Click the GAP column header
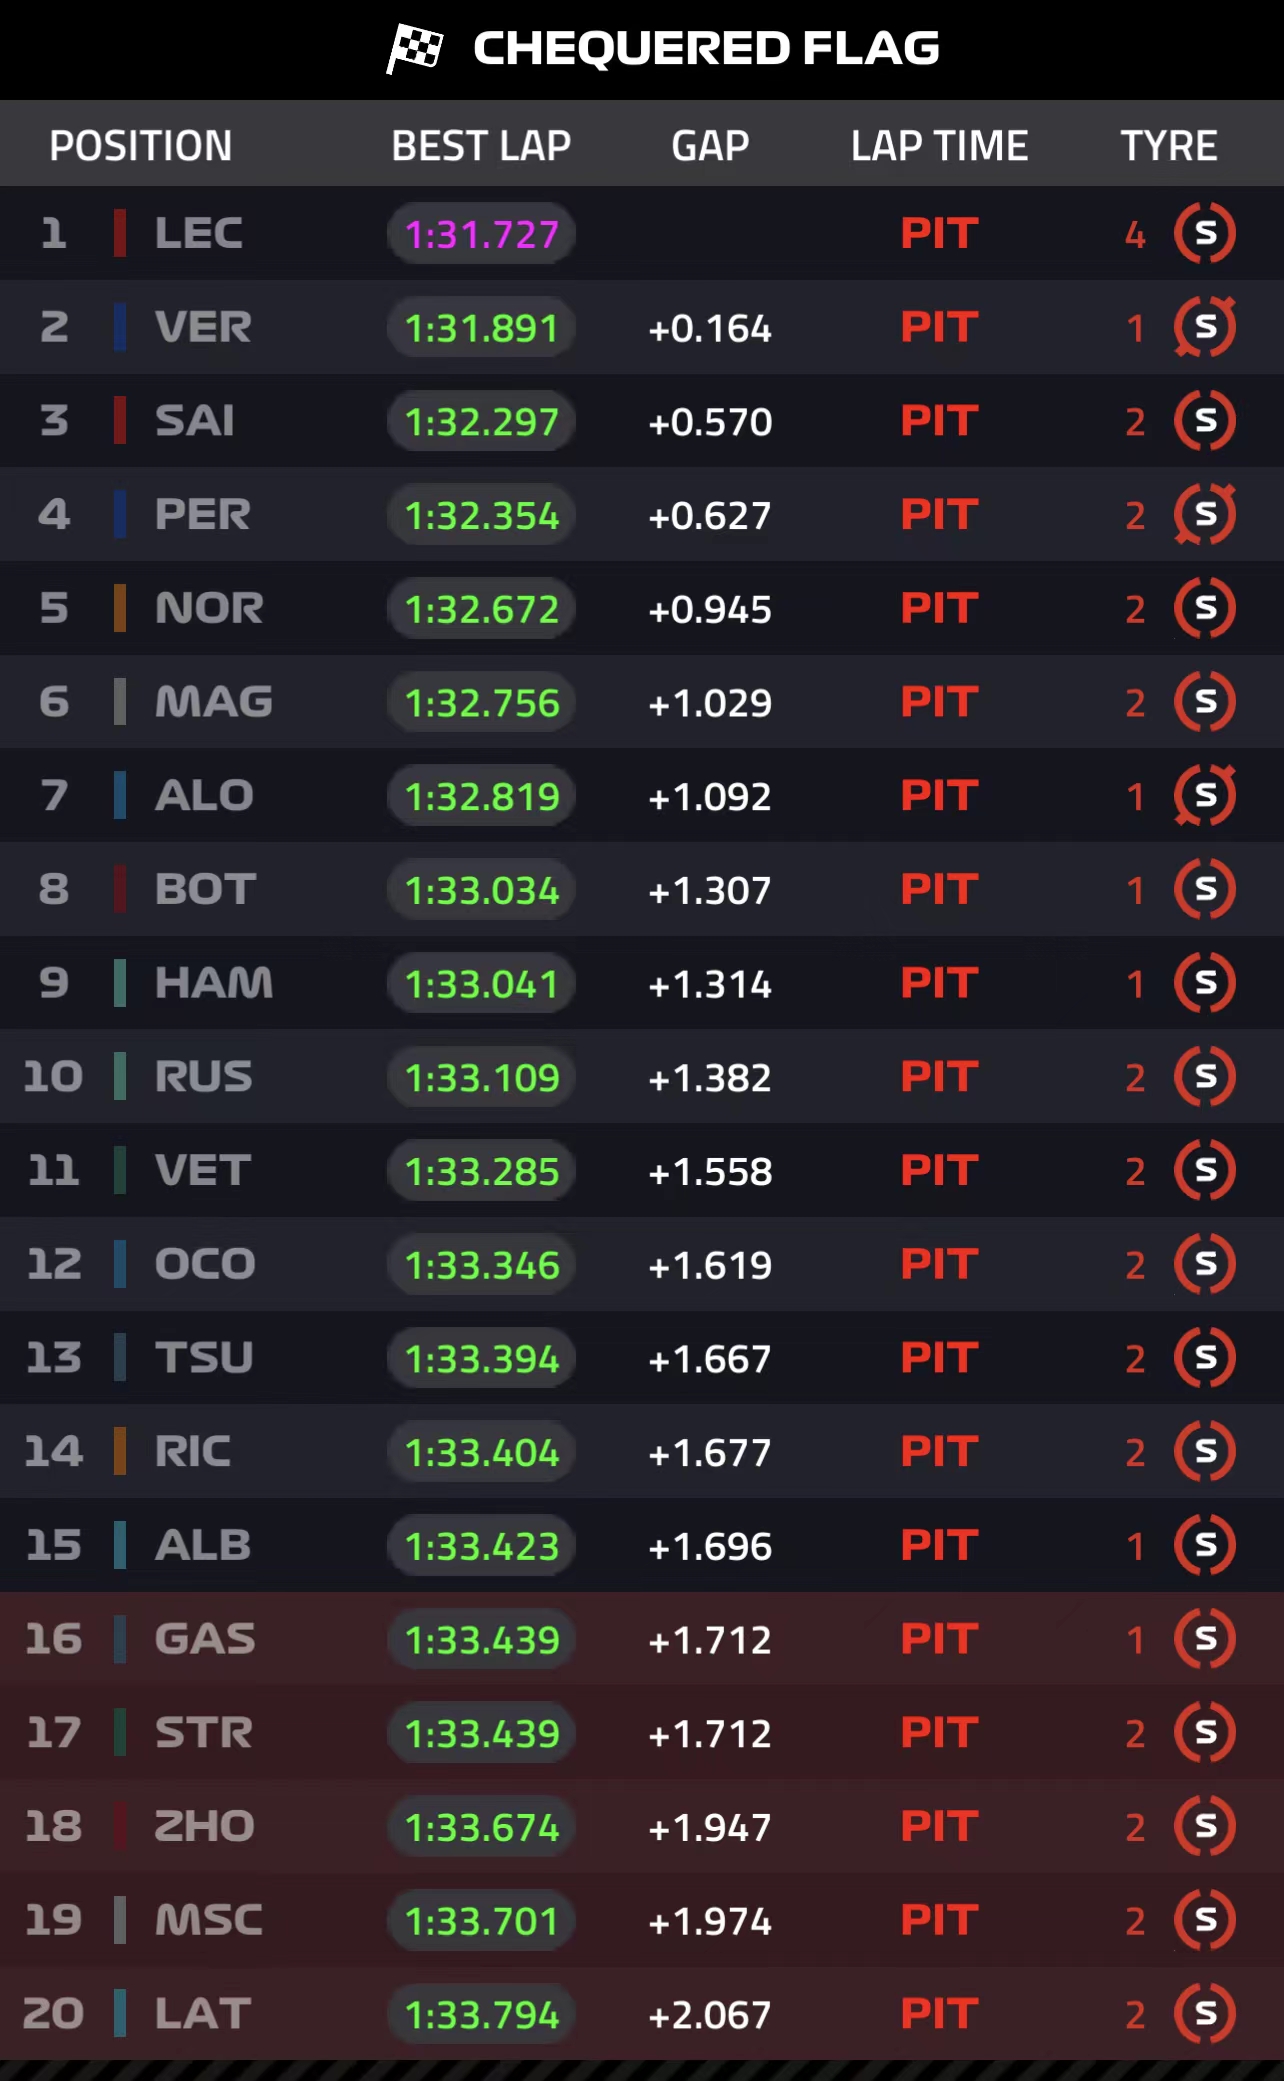 pyautogui.click(x=710, y=146)
